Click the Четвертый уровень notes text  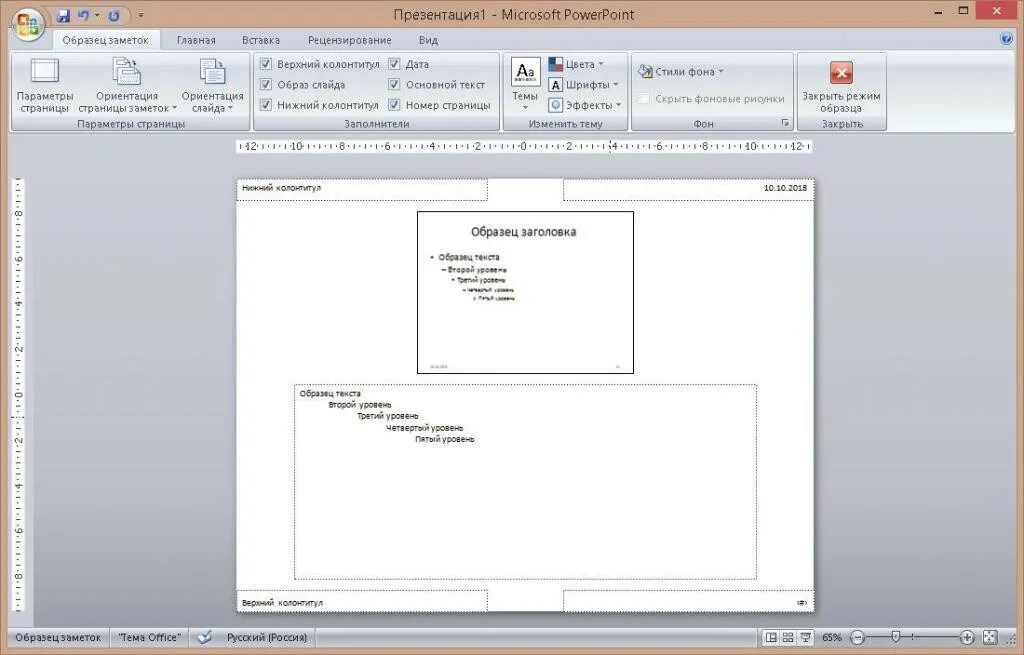coord(424,428)
